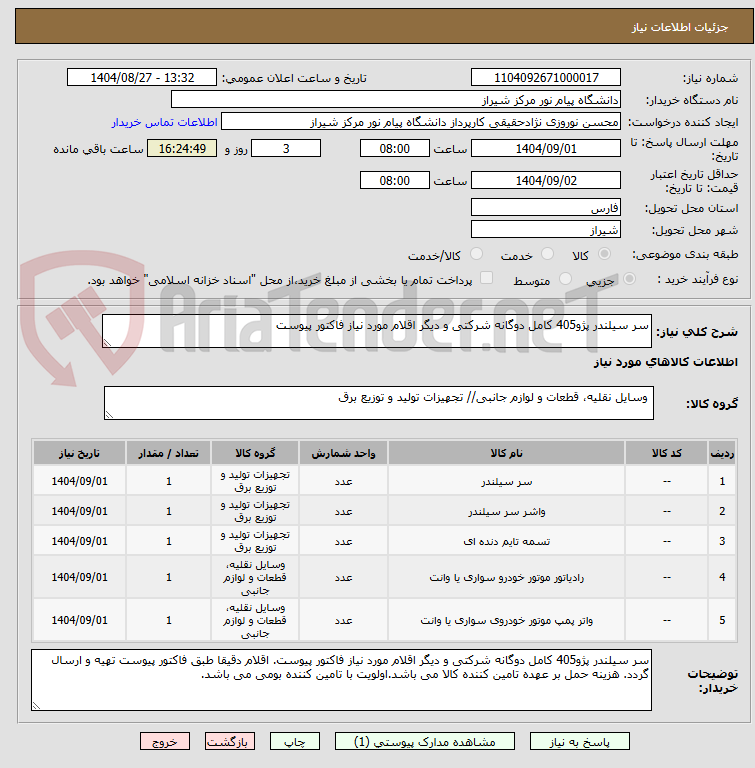Toggle the اسناد خزانه اسلامی payment checkbox
Viewport: 755px width, 768px height.
[x=486, y=278]
